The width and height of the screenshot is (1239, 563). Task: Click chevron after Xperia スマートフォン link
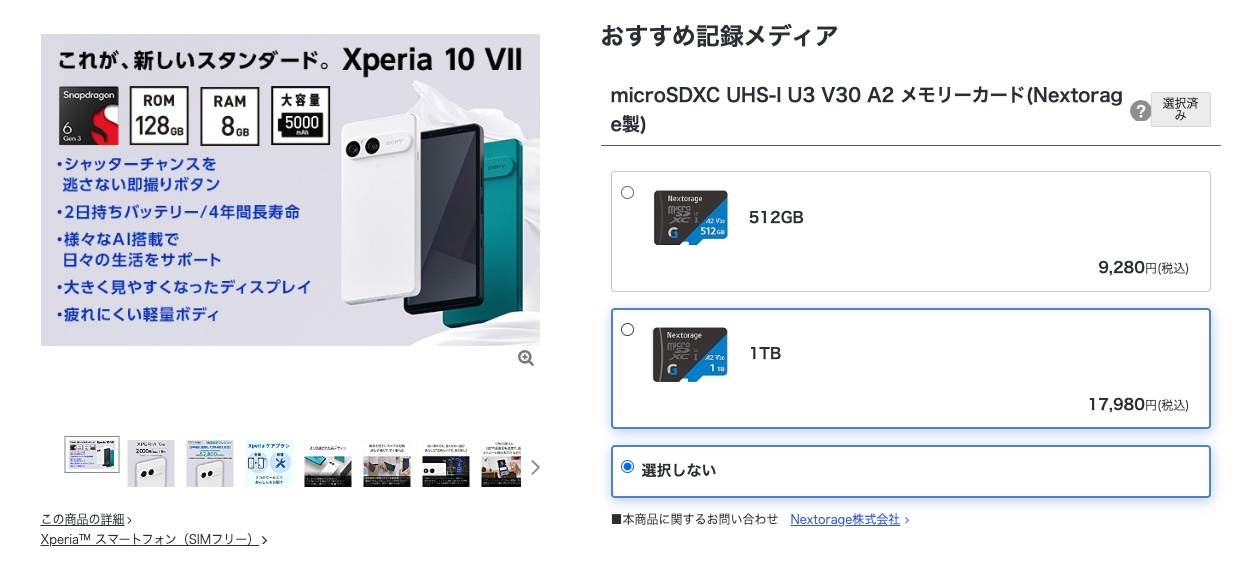264,540
